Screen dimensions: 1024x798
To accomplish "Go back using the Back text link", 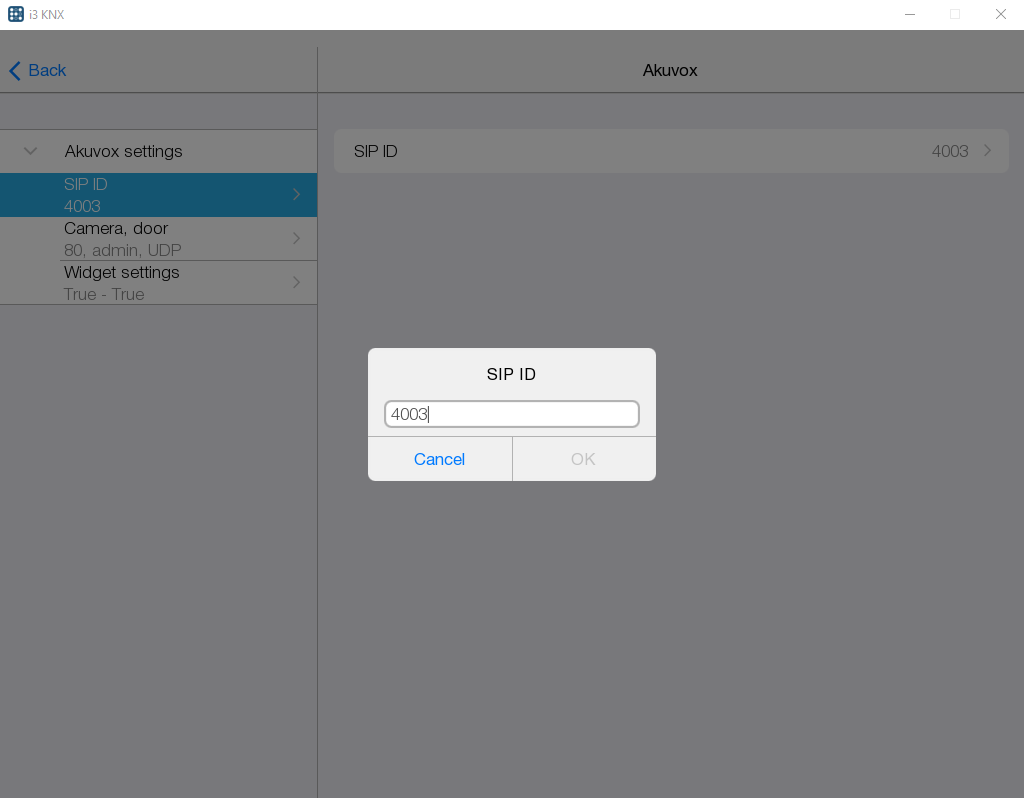I will [47, 71].
